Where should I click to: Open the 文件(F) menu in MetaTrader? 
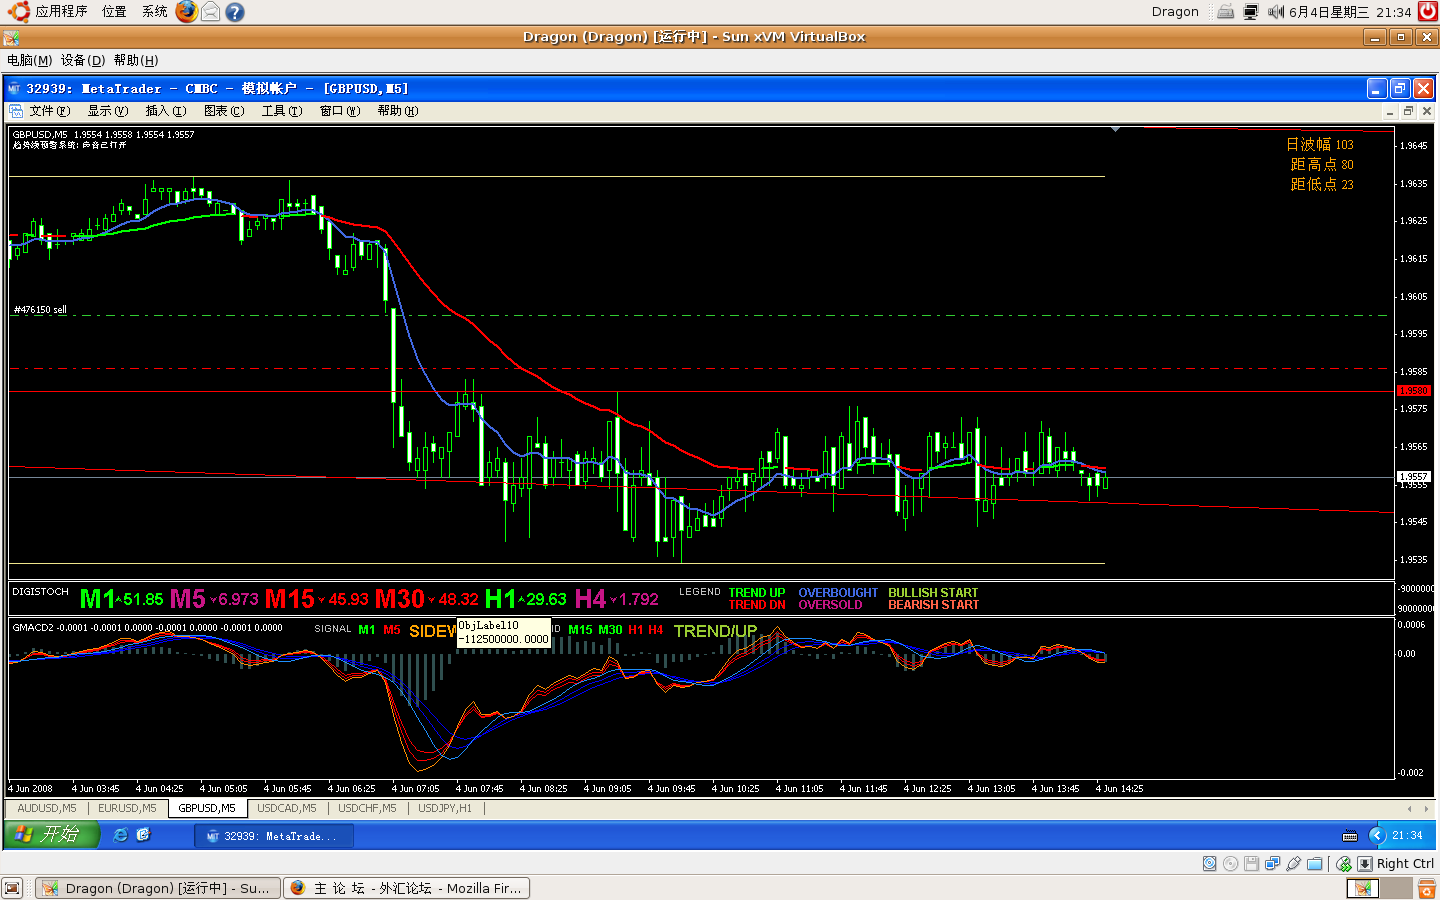coord(49,111)
